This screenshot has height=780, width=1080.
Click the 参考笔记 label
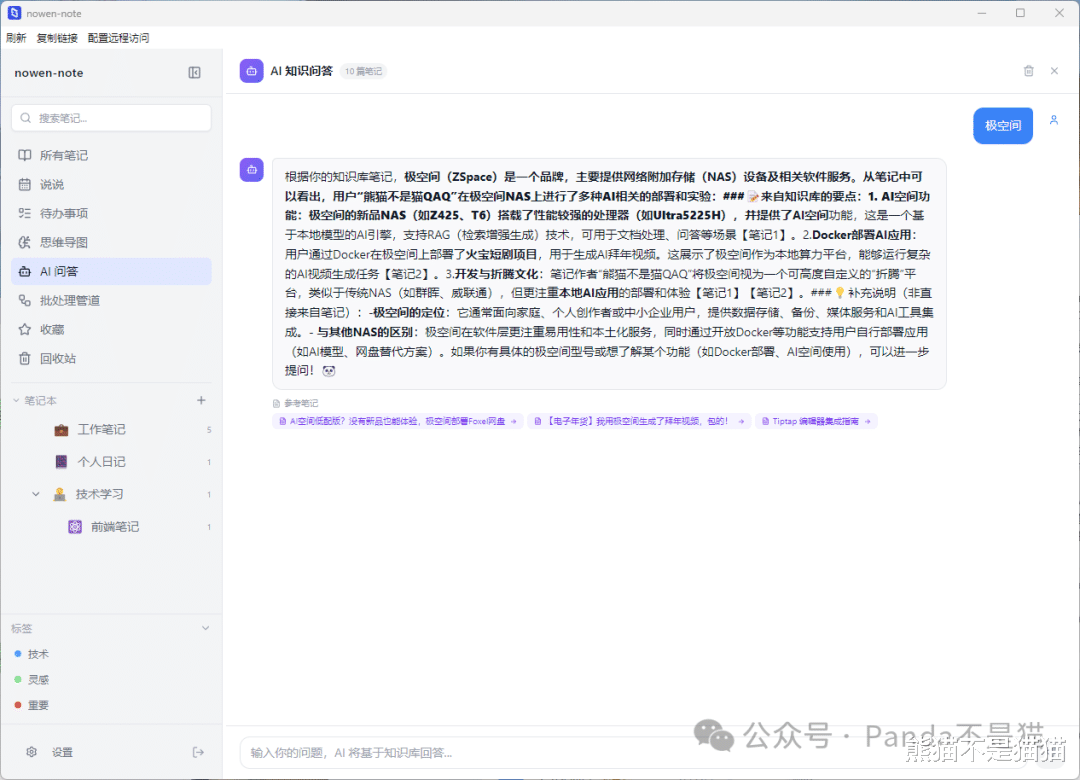(301, 403)
